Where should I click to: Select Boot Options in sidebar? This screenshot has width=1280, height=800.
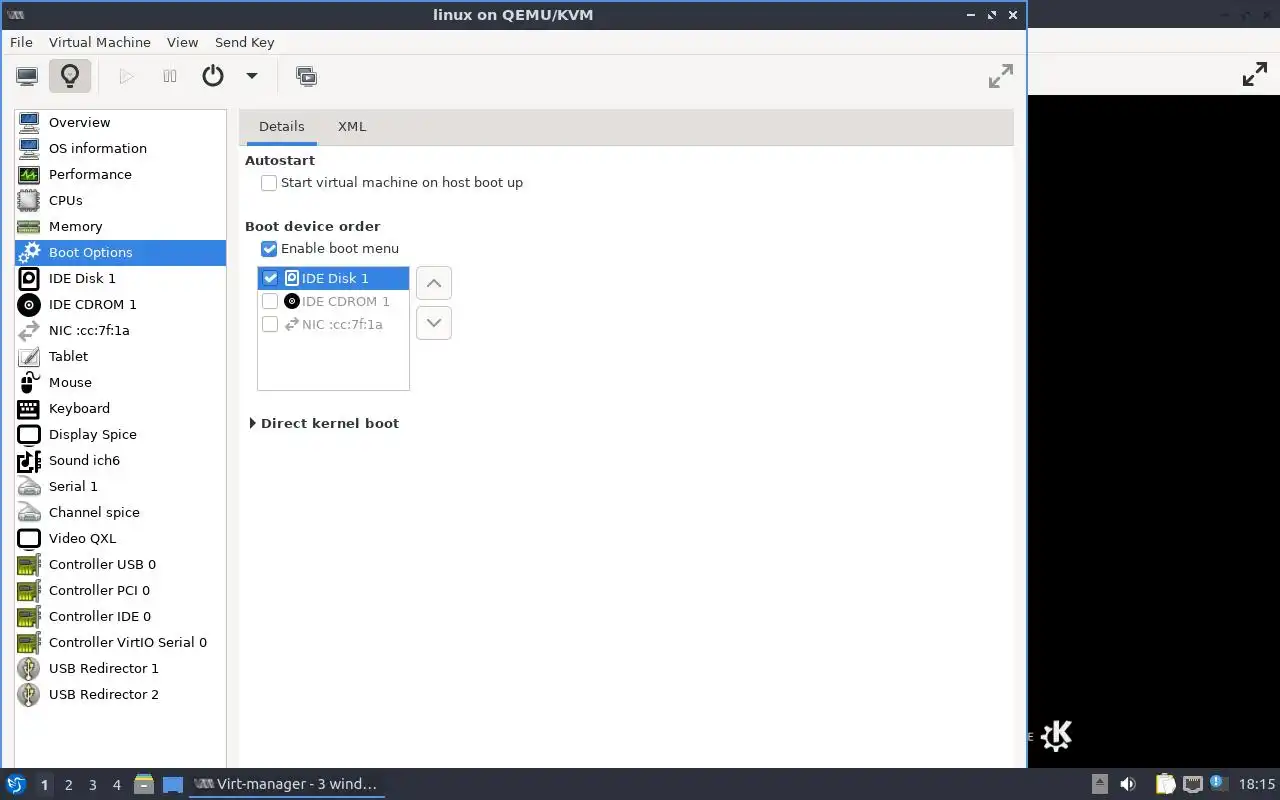pyautogui.click(x=120, y=252)
